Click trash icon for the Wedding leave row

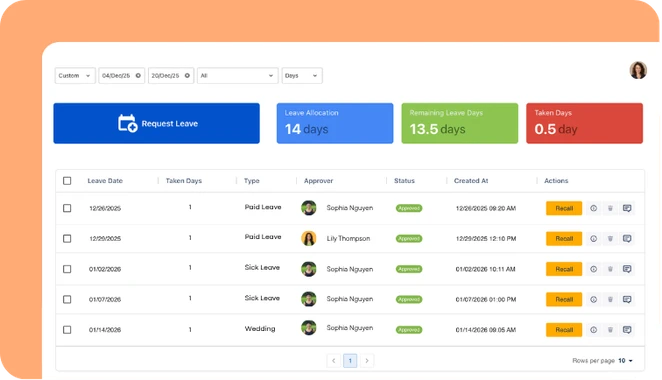tap(610, 330)
